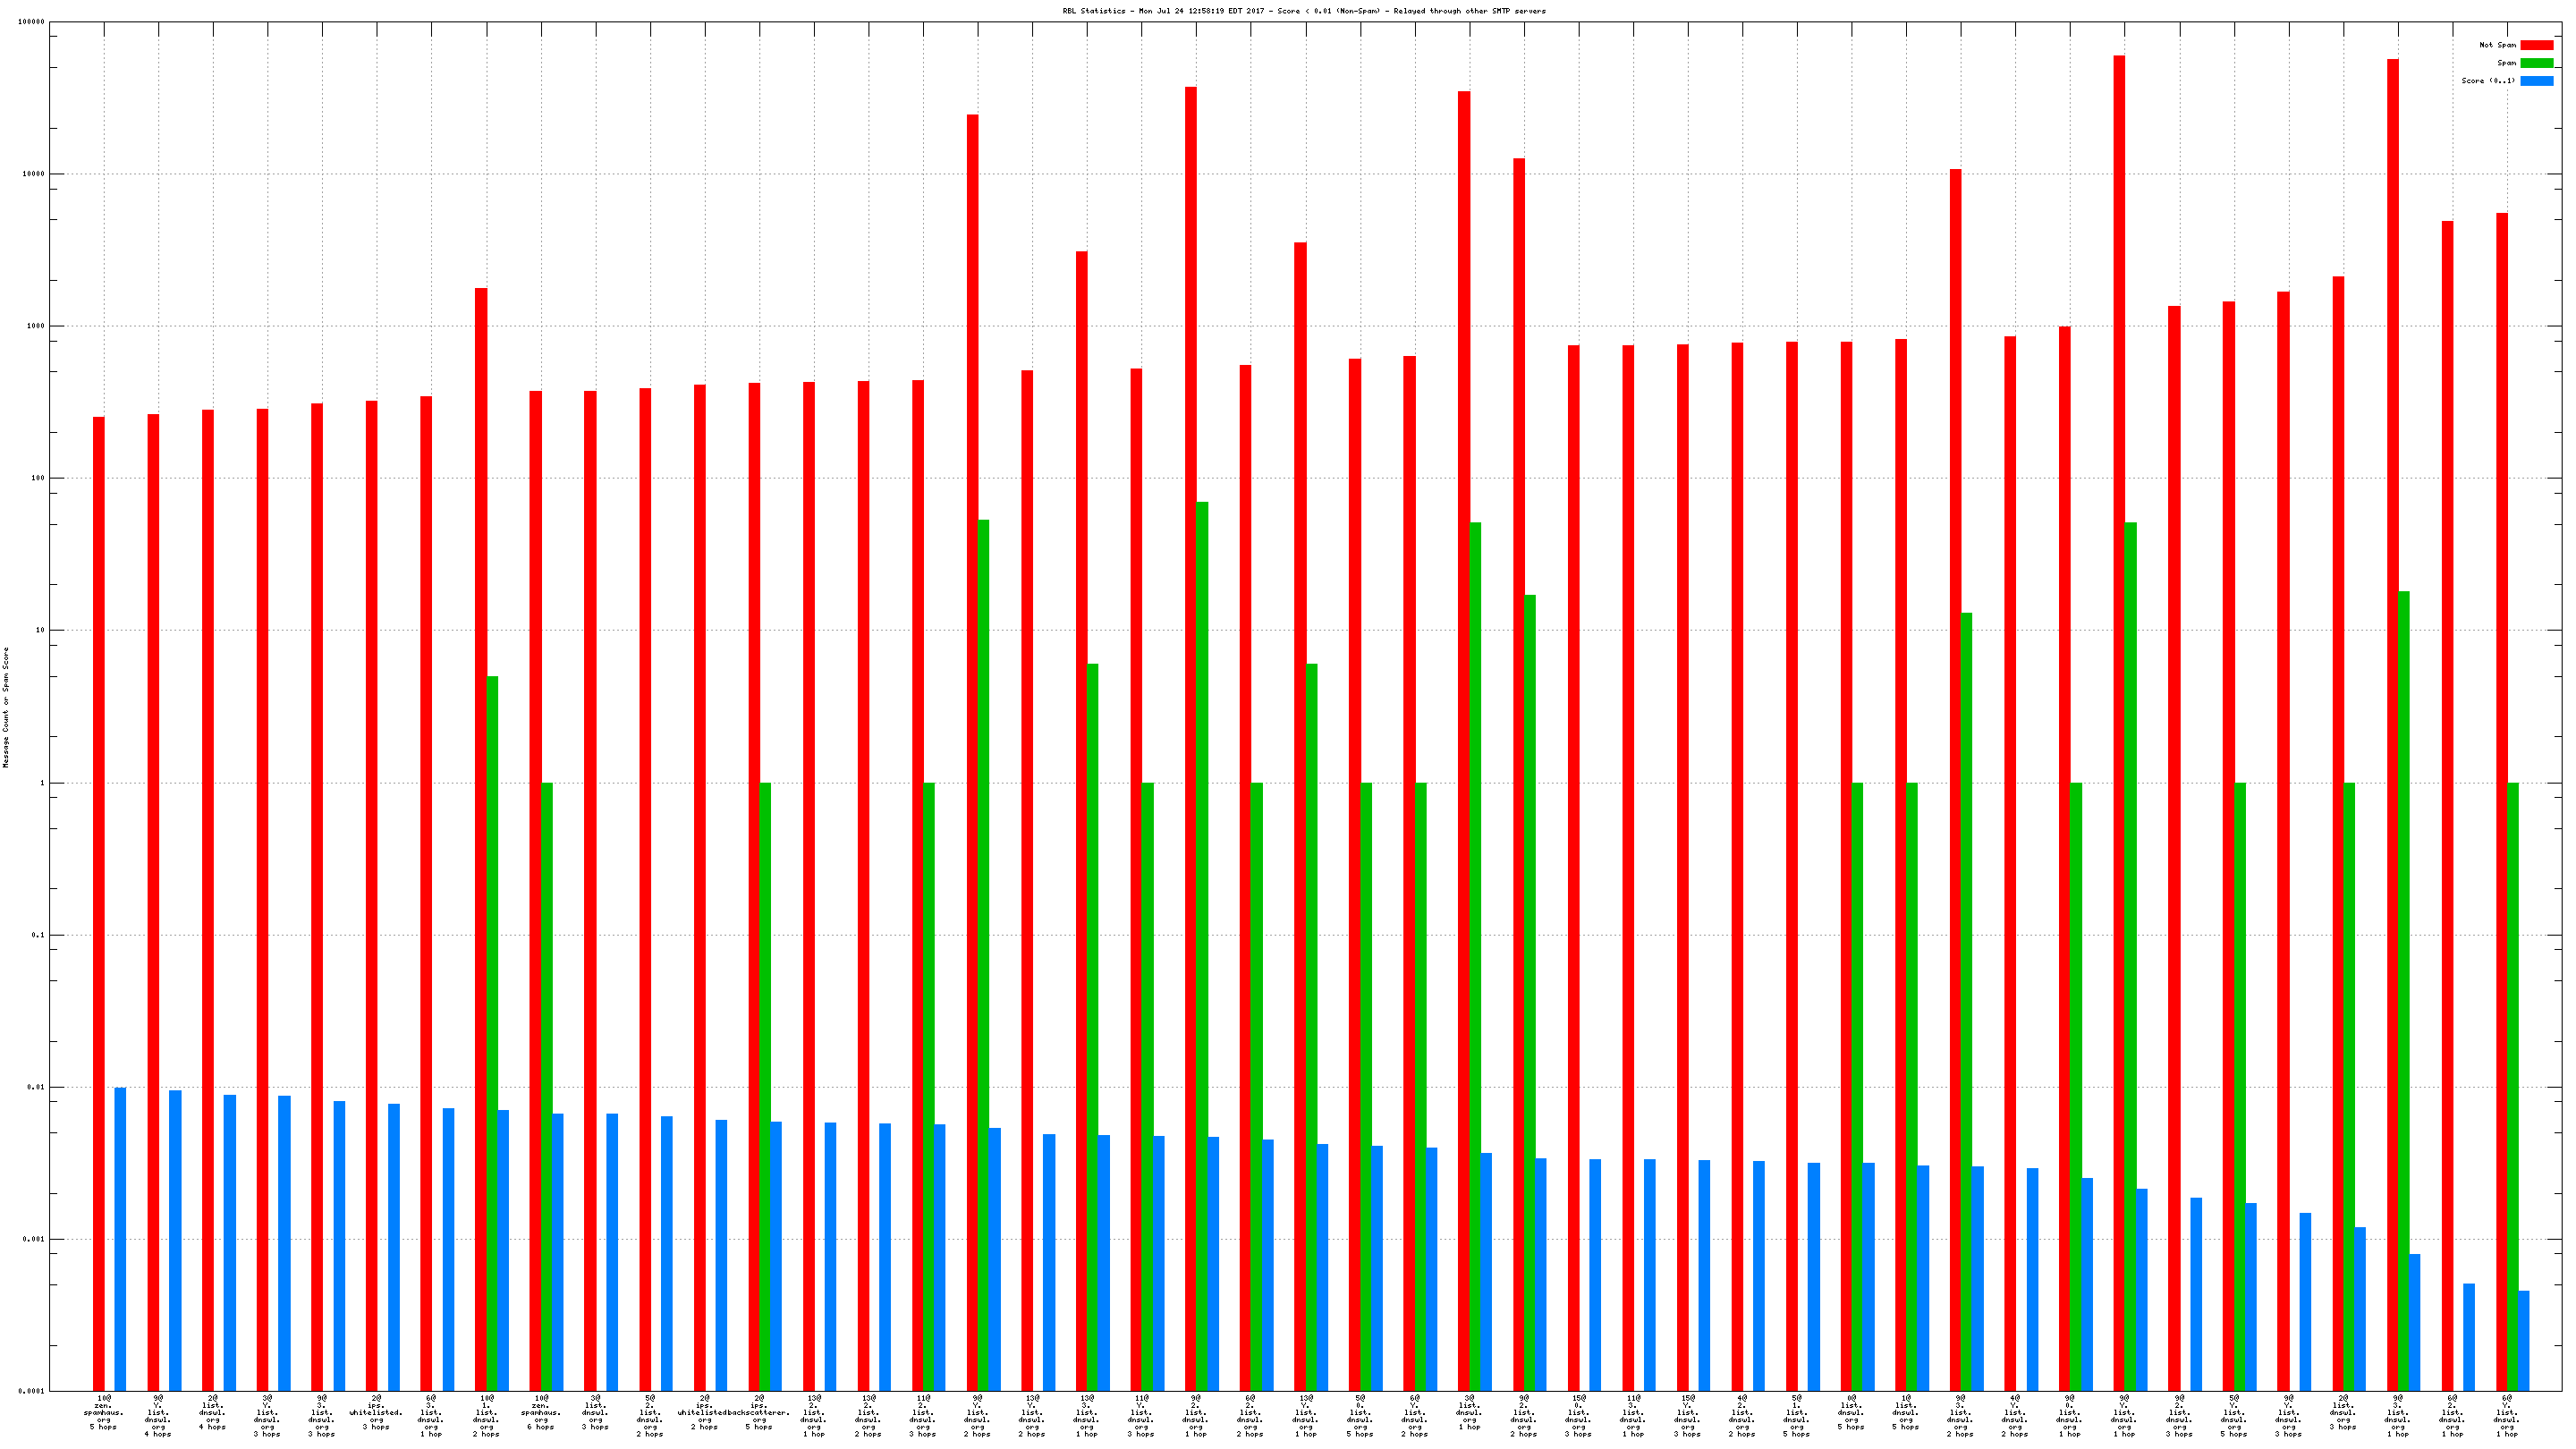This screenshot has height=1449, width=2576.
Task: Select the 'Score (0..1)' legend text
Action: tap(2488, 81)
